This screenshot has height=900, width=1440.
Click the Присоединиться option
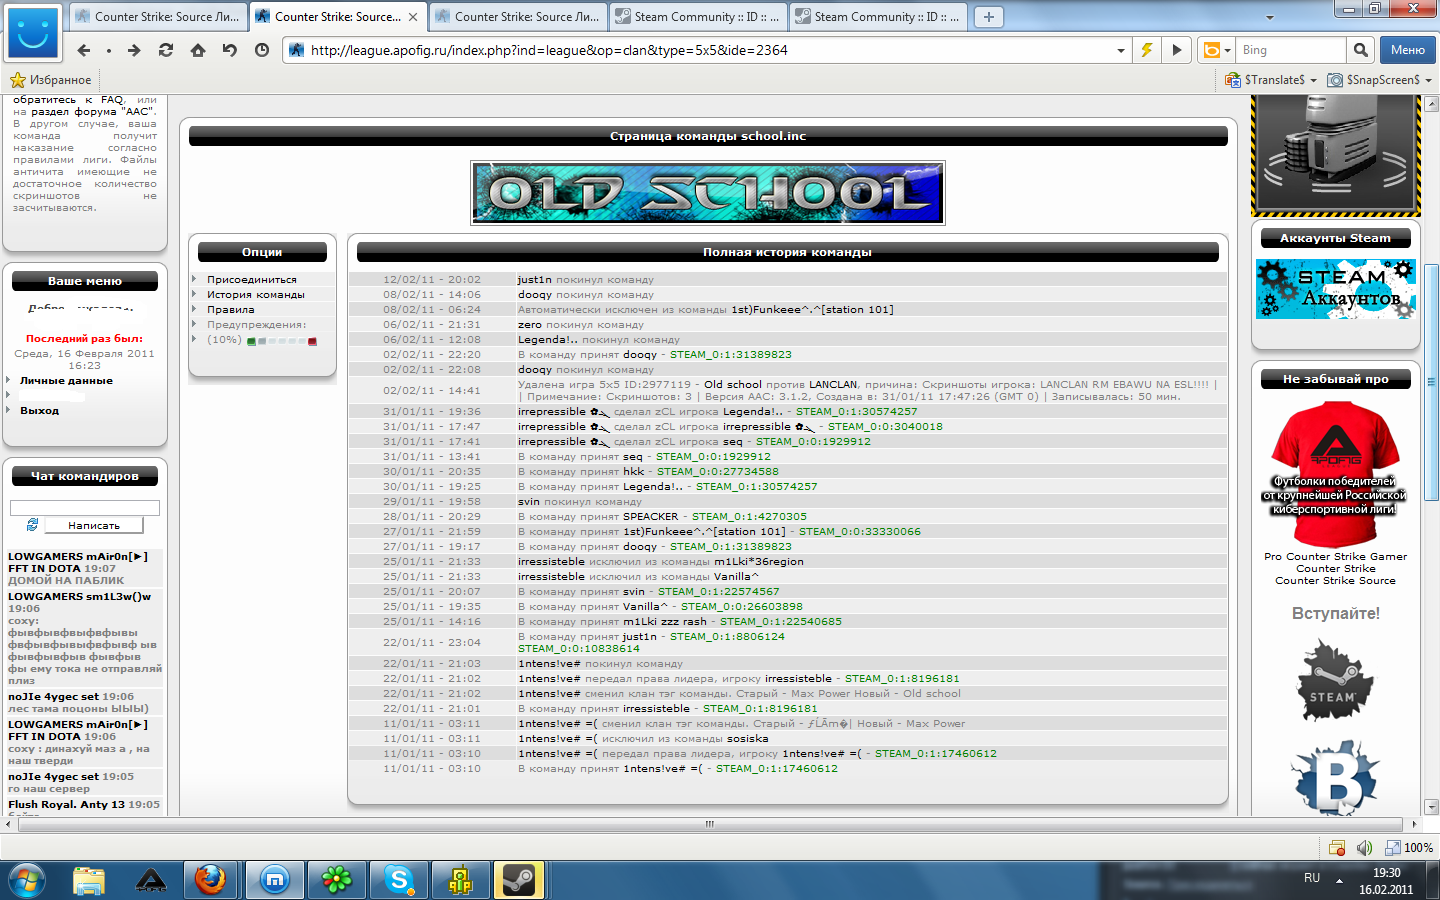click(x=252, y=280)
